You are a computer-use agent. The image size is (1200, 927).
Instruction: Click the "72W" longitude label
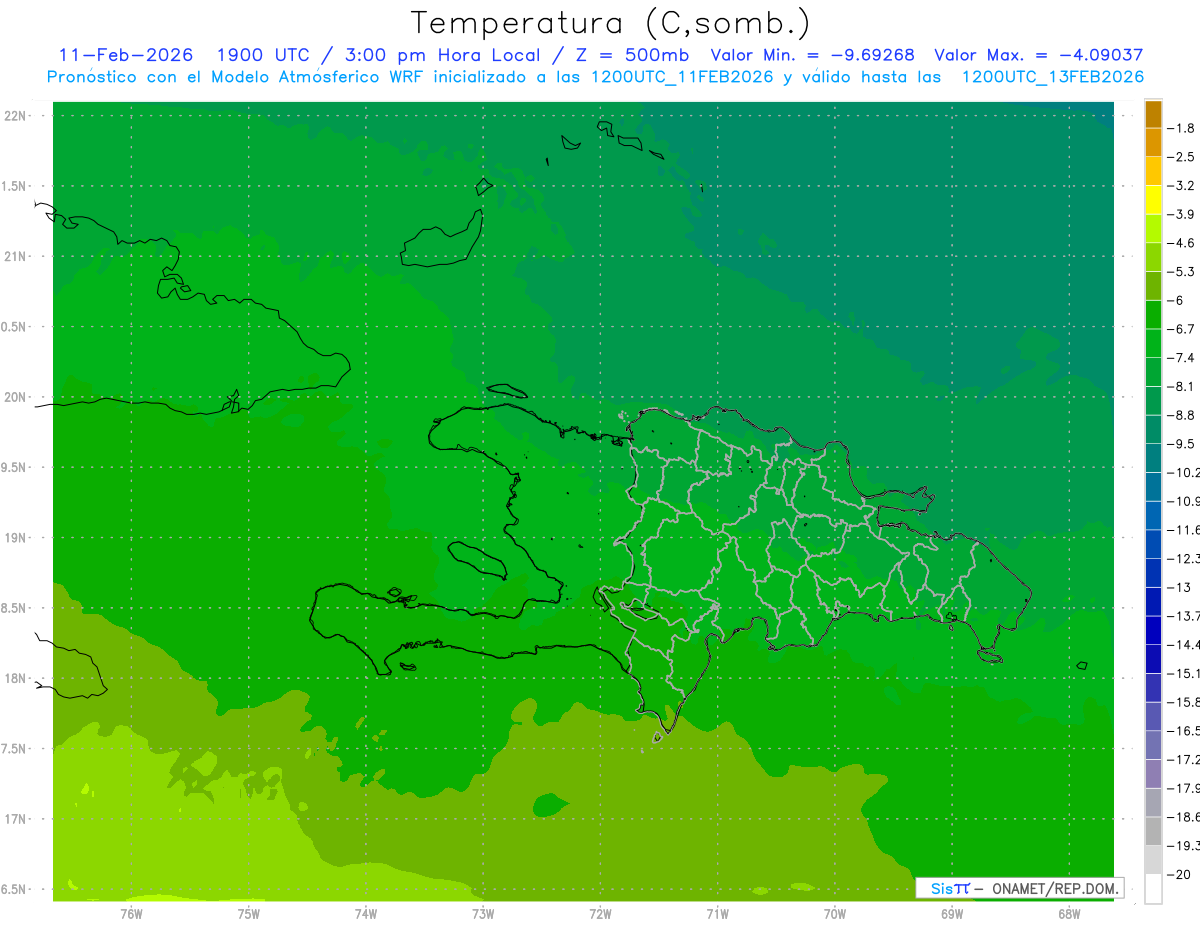click(x=600, y=913)
